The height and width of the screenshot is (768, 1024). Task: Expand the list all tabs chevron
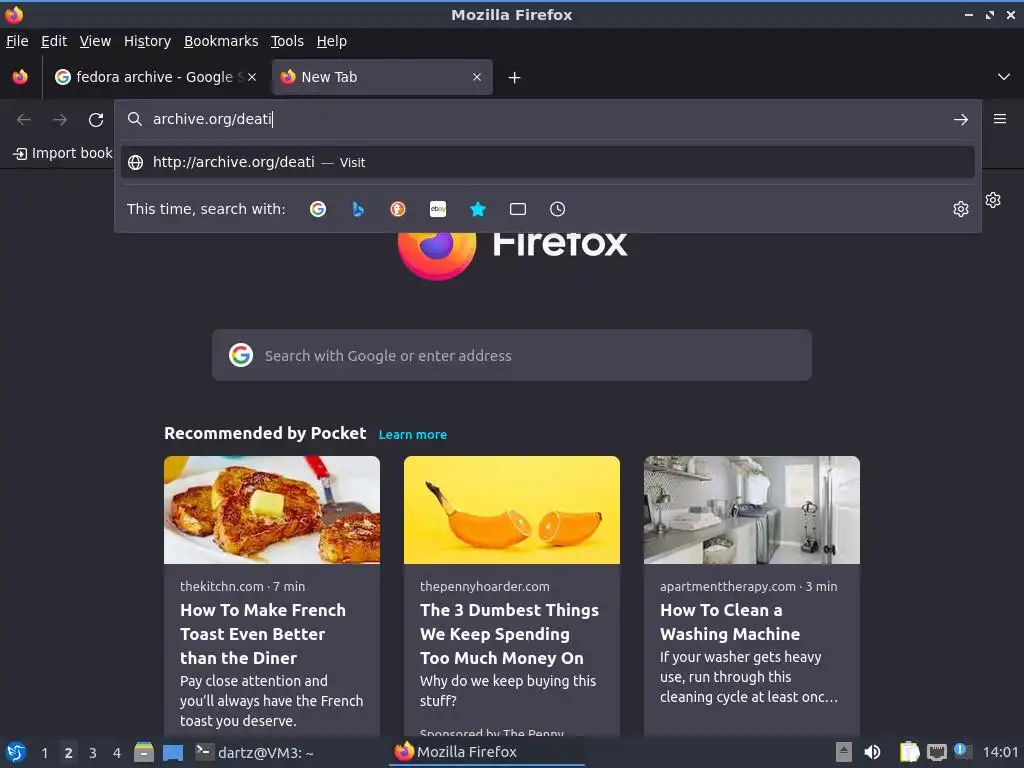[x=1004, y=77]
